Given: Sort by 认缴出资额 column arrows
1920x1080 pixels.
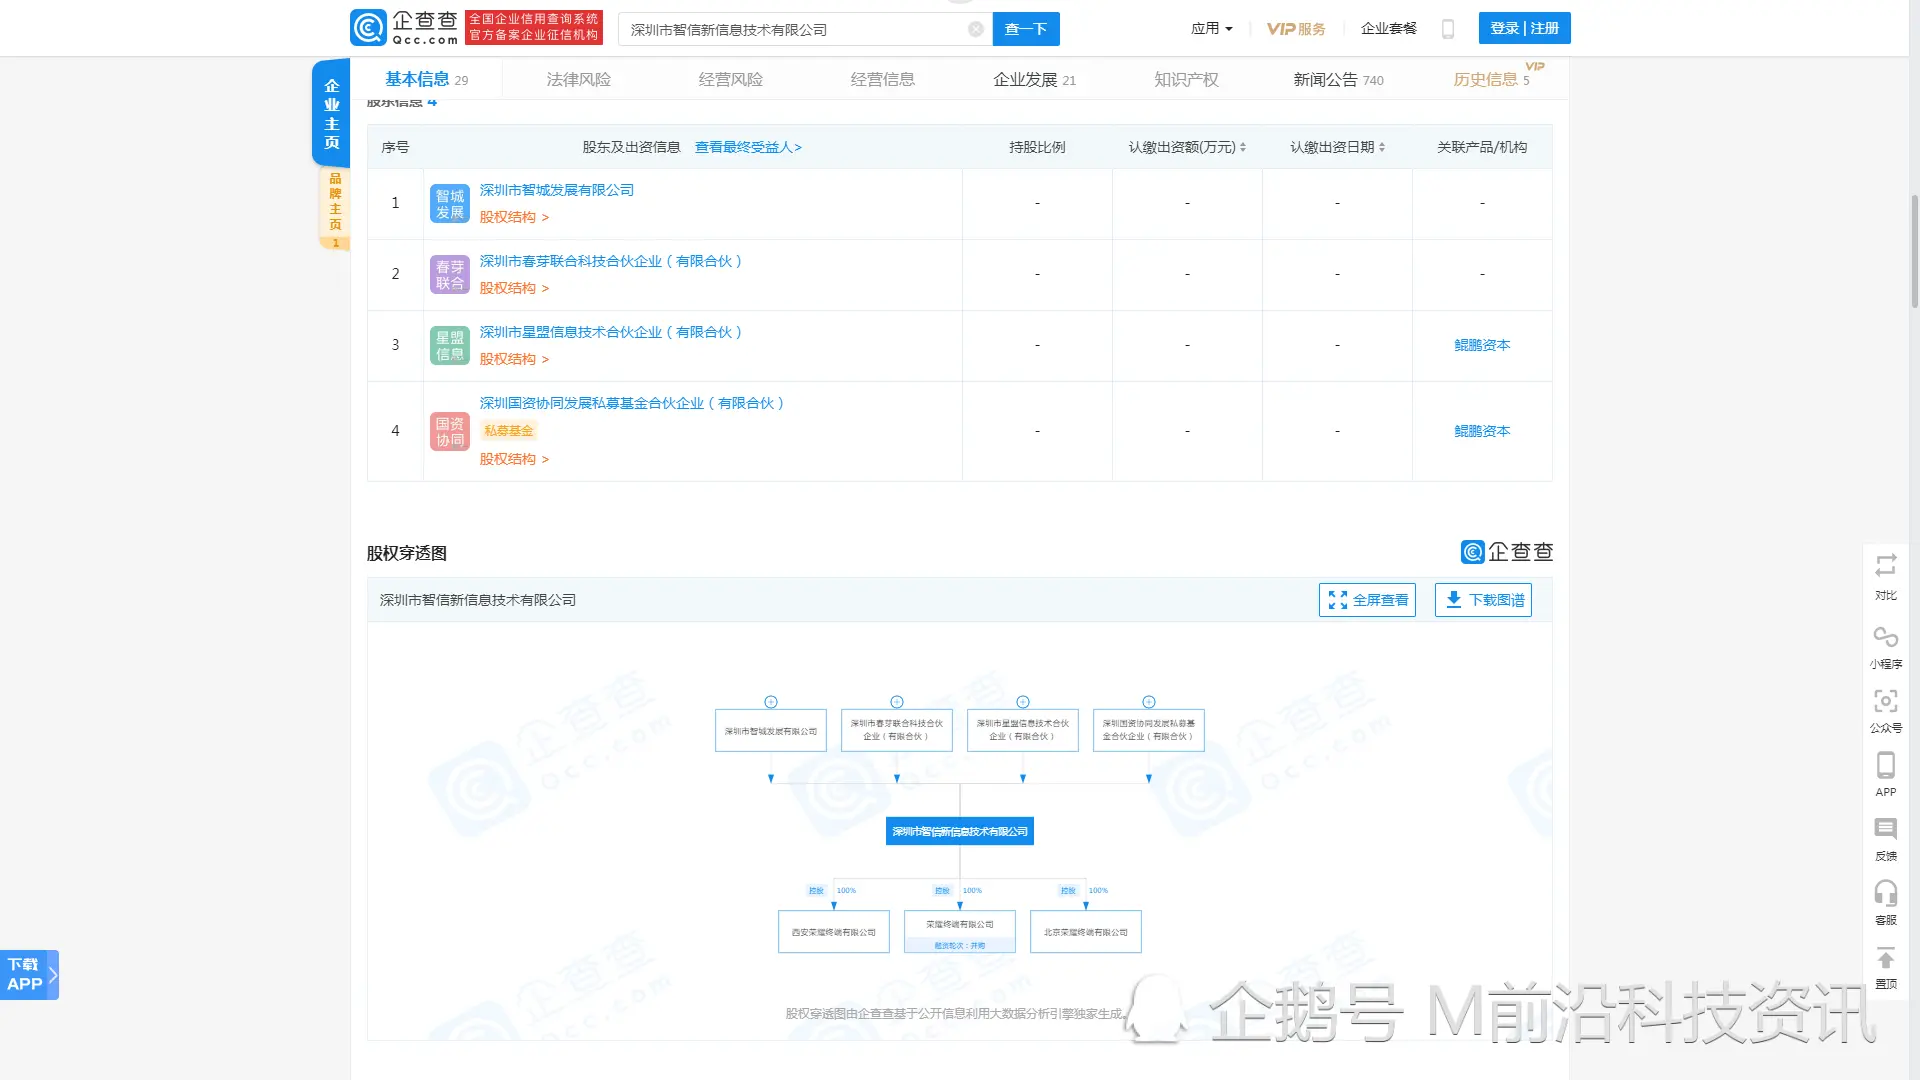Looking at the screenshot, I should [1243, 148].
